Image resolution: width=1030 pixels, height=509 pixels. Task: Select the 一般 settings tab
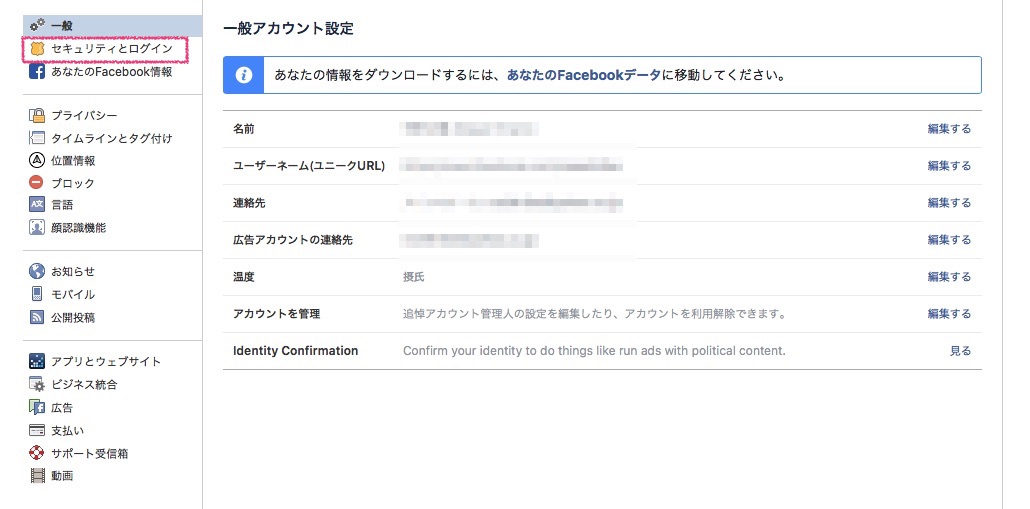(x=112, y=26)
